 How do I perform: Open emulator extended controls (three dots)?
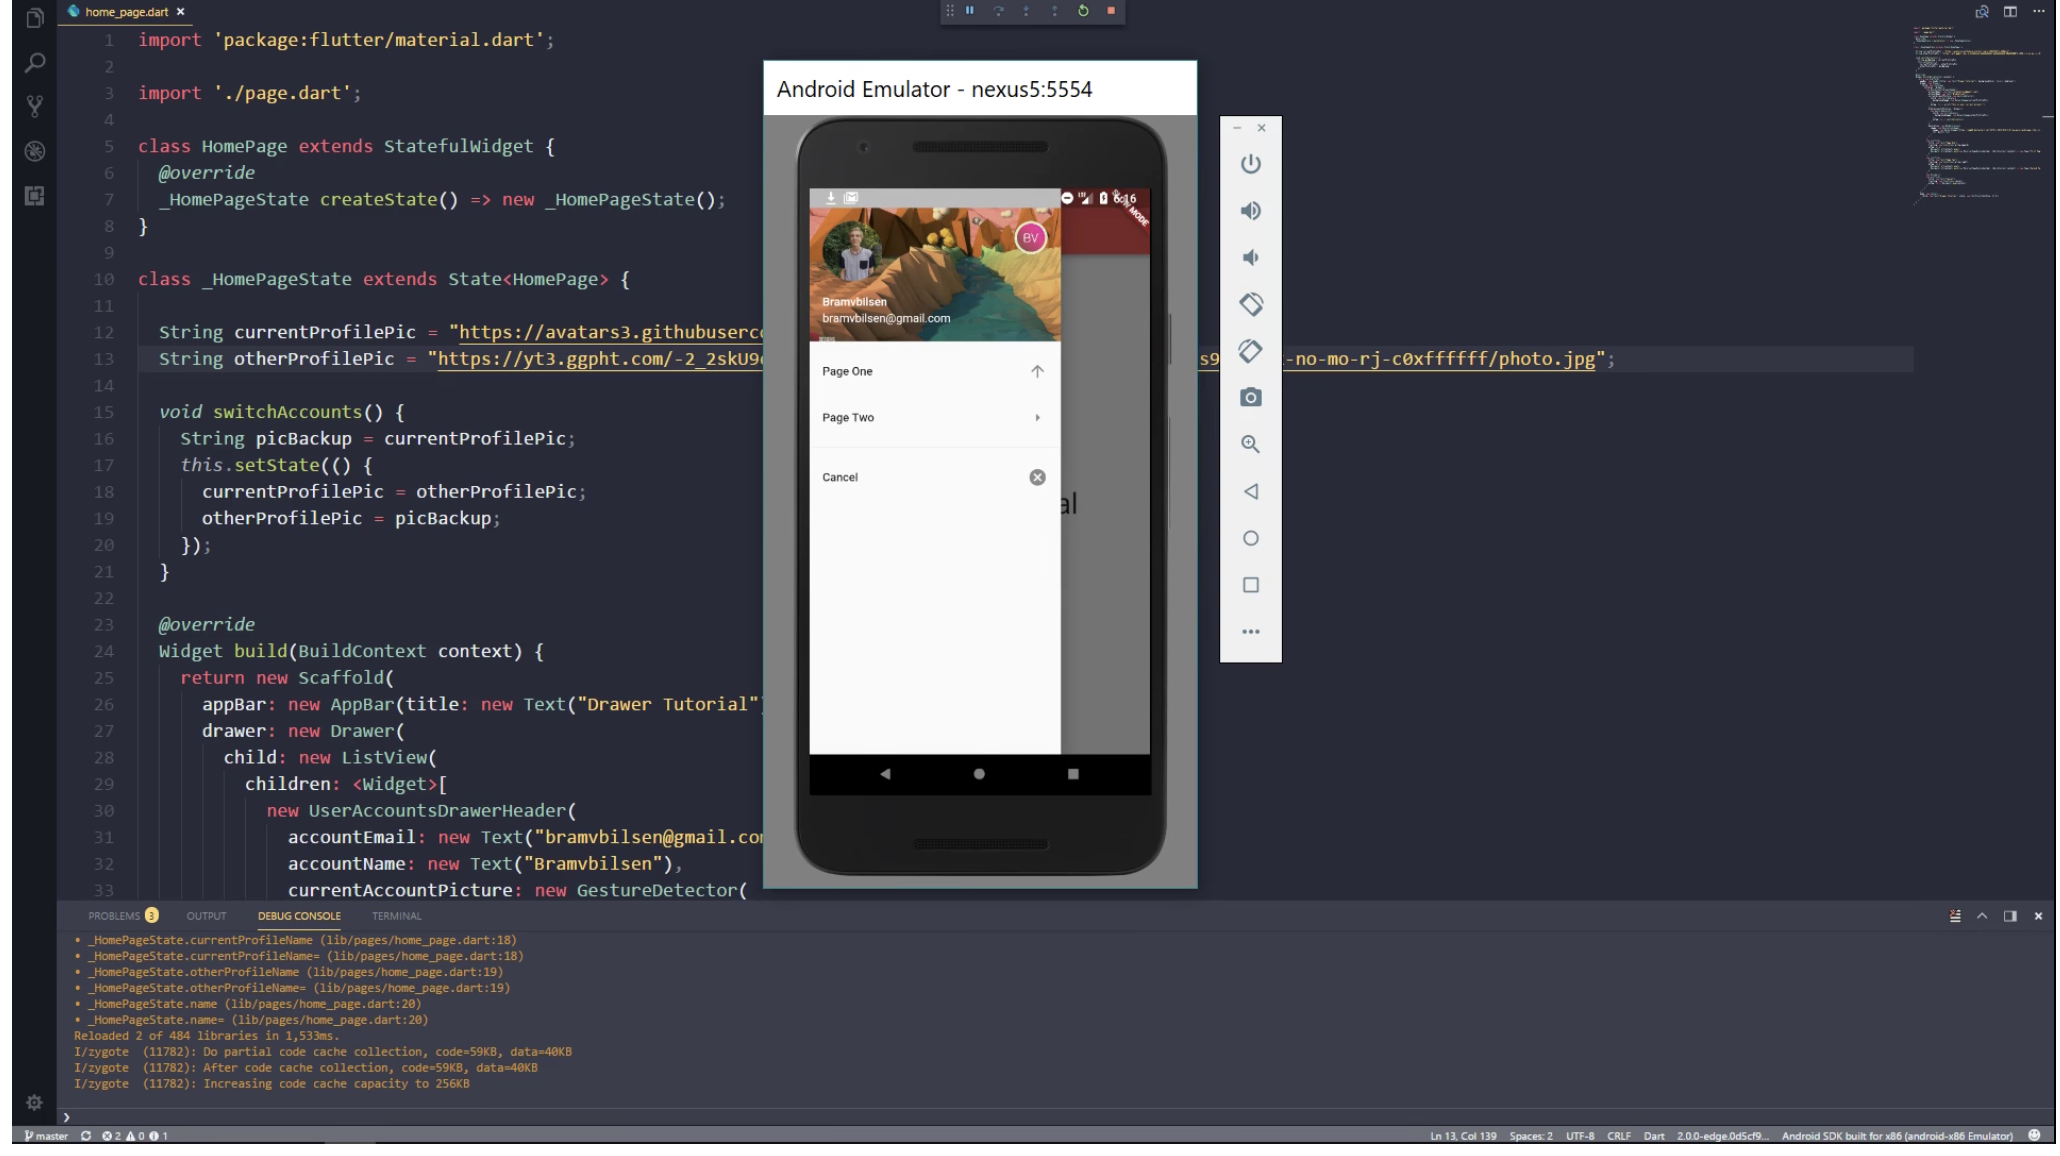[x=1250, y=631]
